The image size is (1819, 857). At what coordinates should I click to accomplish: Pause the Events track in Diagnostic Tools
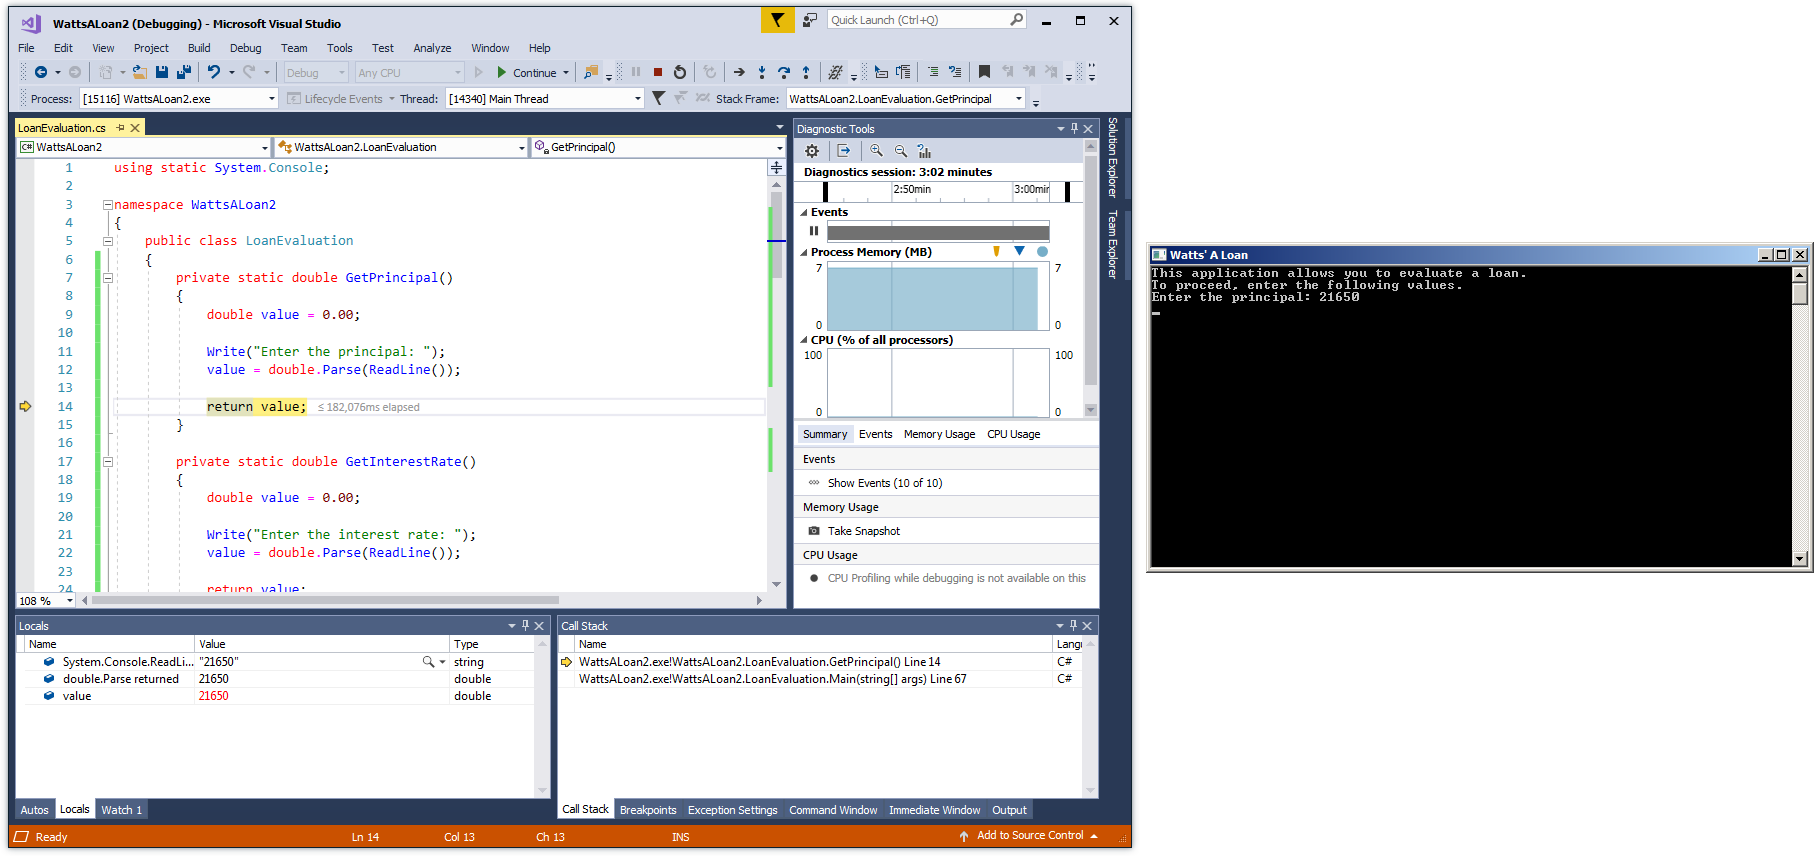pyautogui.click(x=814, y=231)
